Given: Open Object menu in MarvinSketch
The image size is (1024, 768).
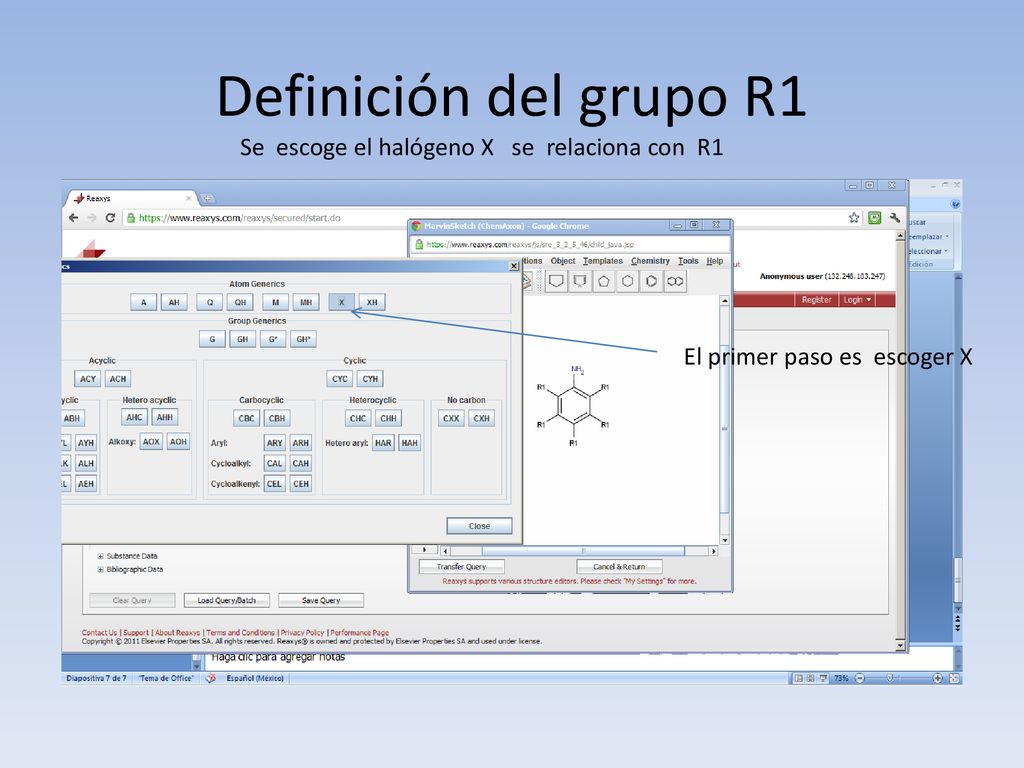Looking at the screenshot, I should pyautogui.click(x=563, y=261).
